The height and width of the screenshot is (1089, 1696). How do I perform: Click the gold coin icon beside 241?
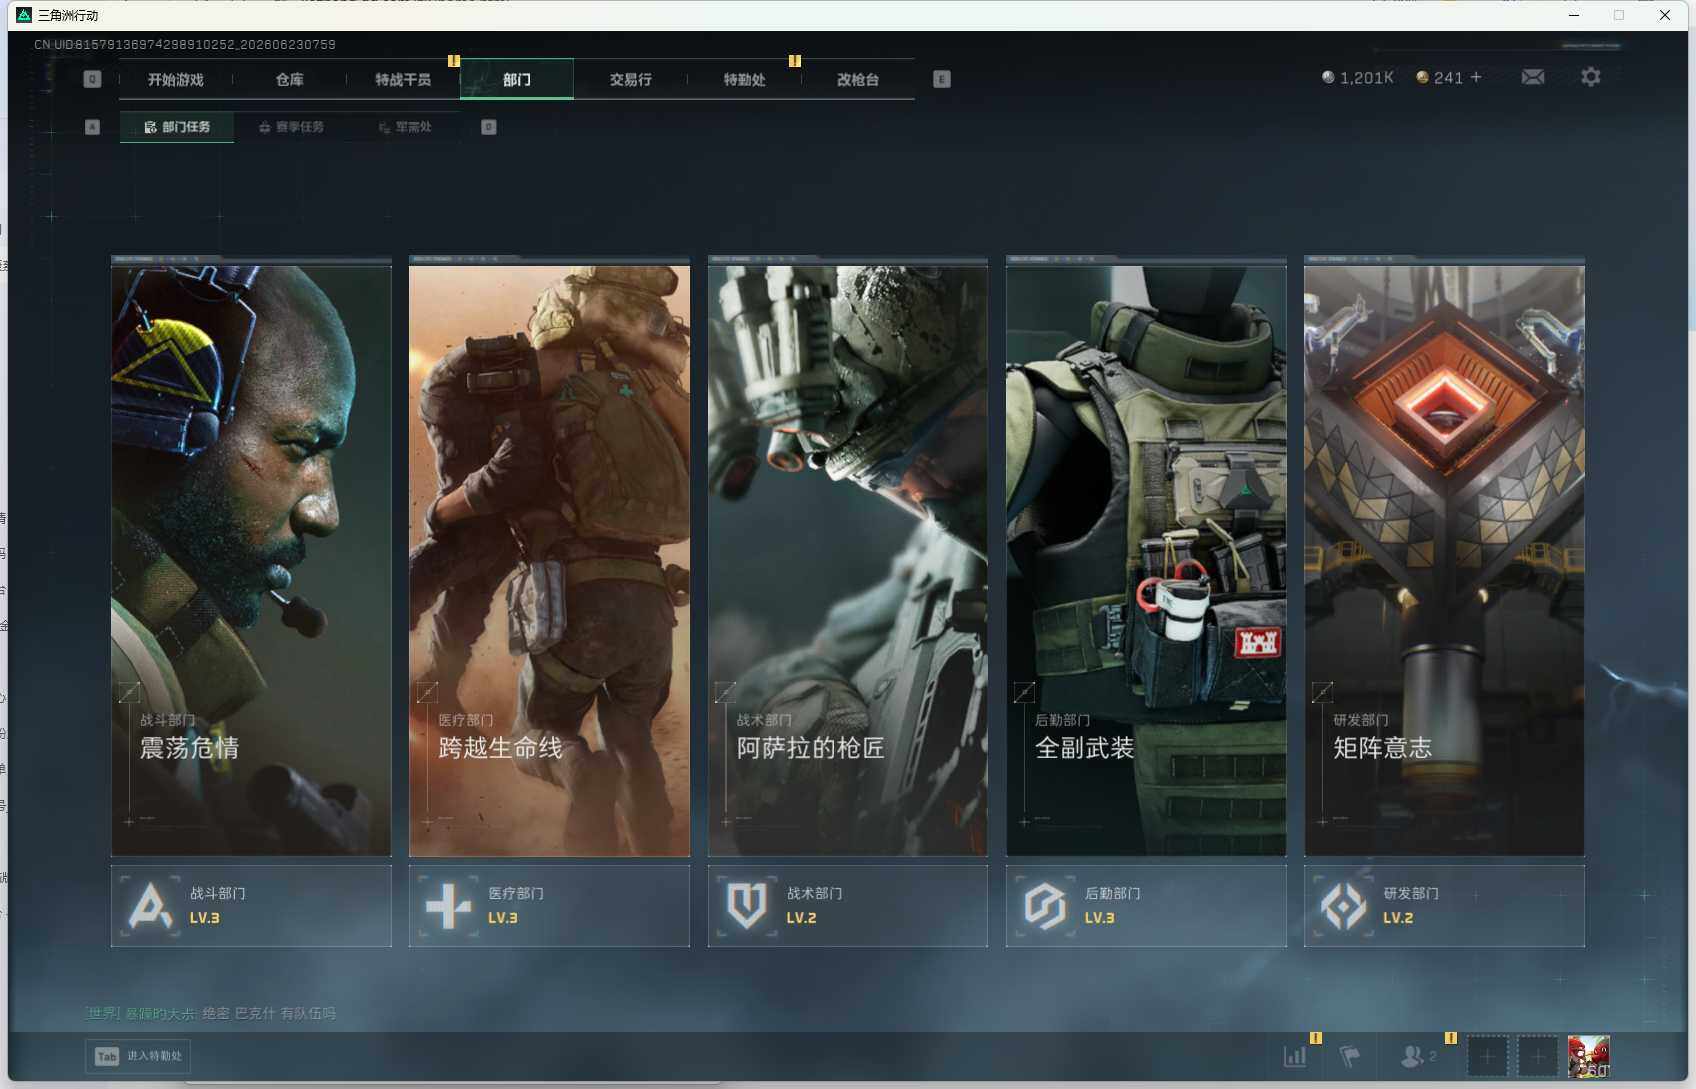point(1422,77)
